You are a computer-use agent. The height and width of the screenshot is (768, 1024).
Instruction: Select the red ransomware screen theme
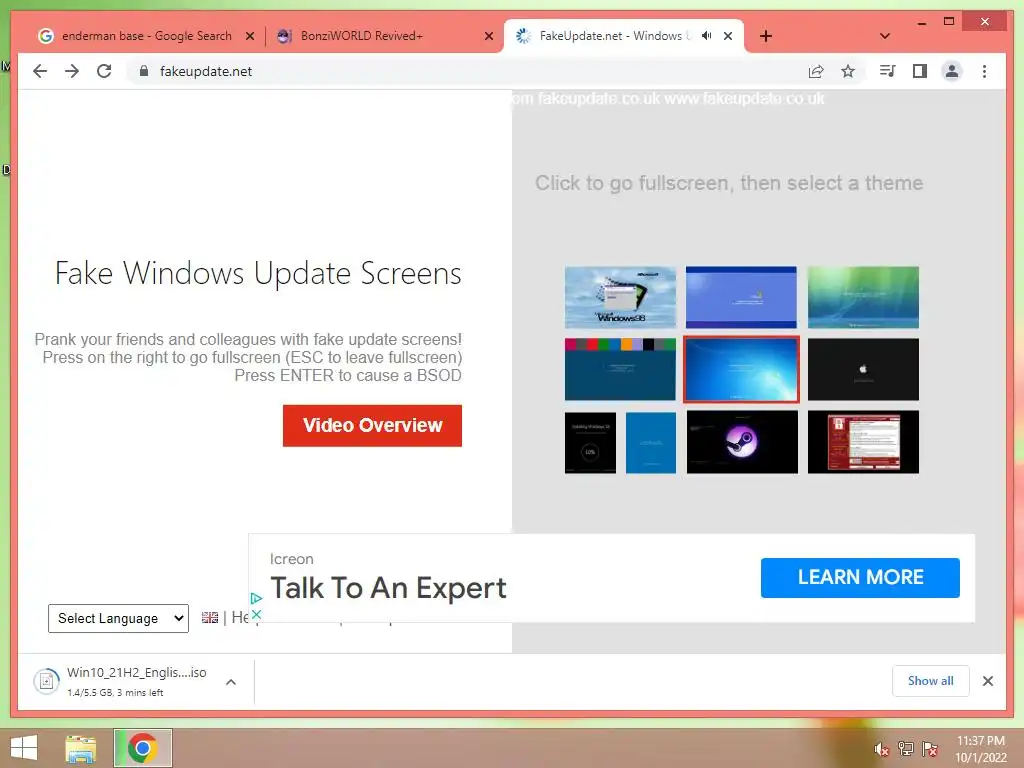(863, 442)
